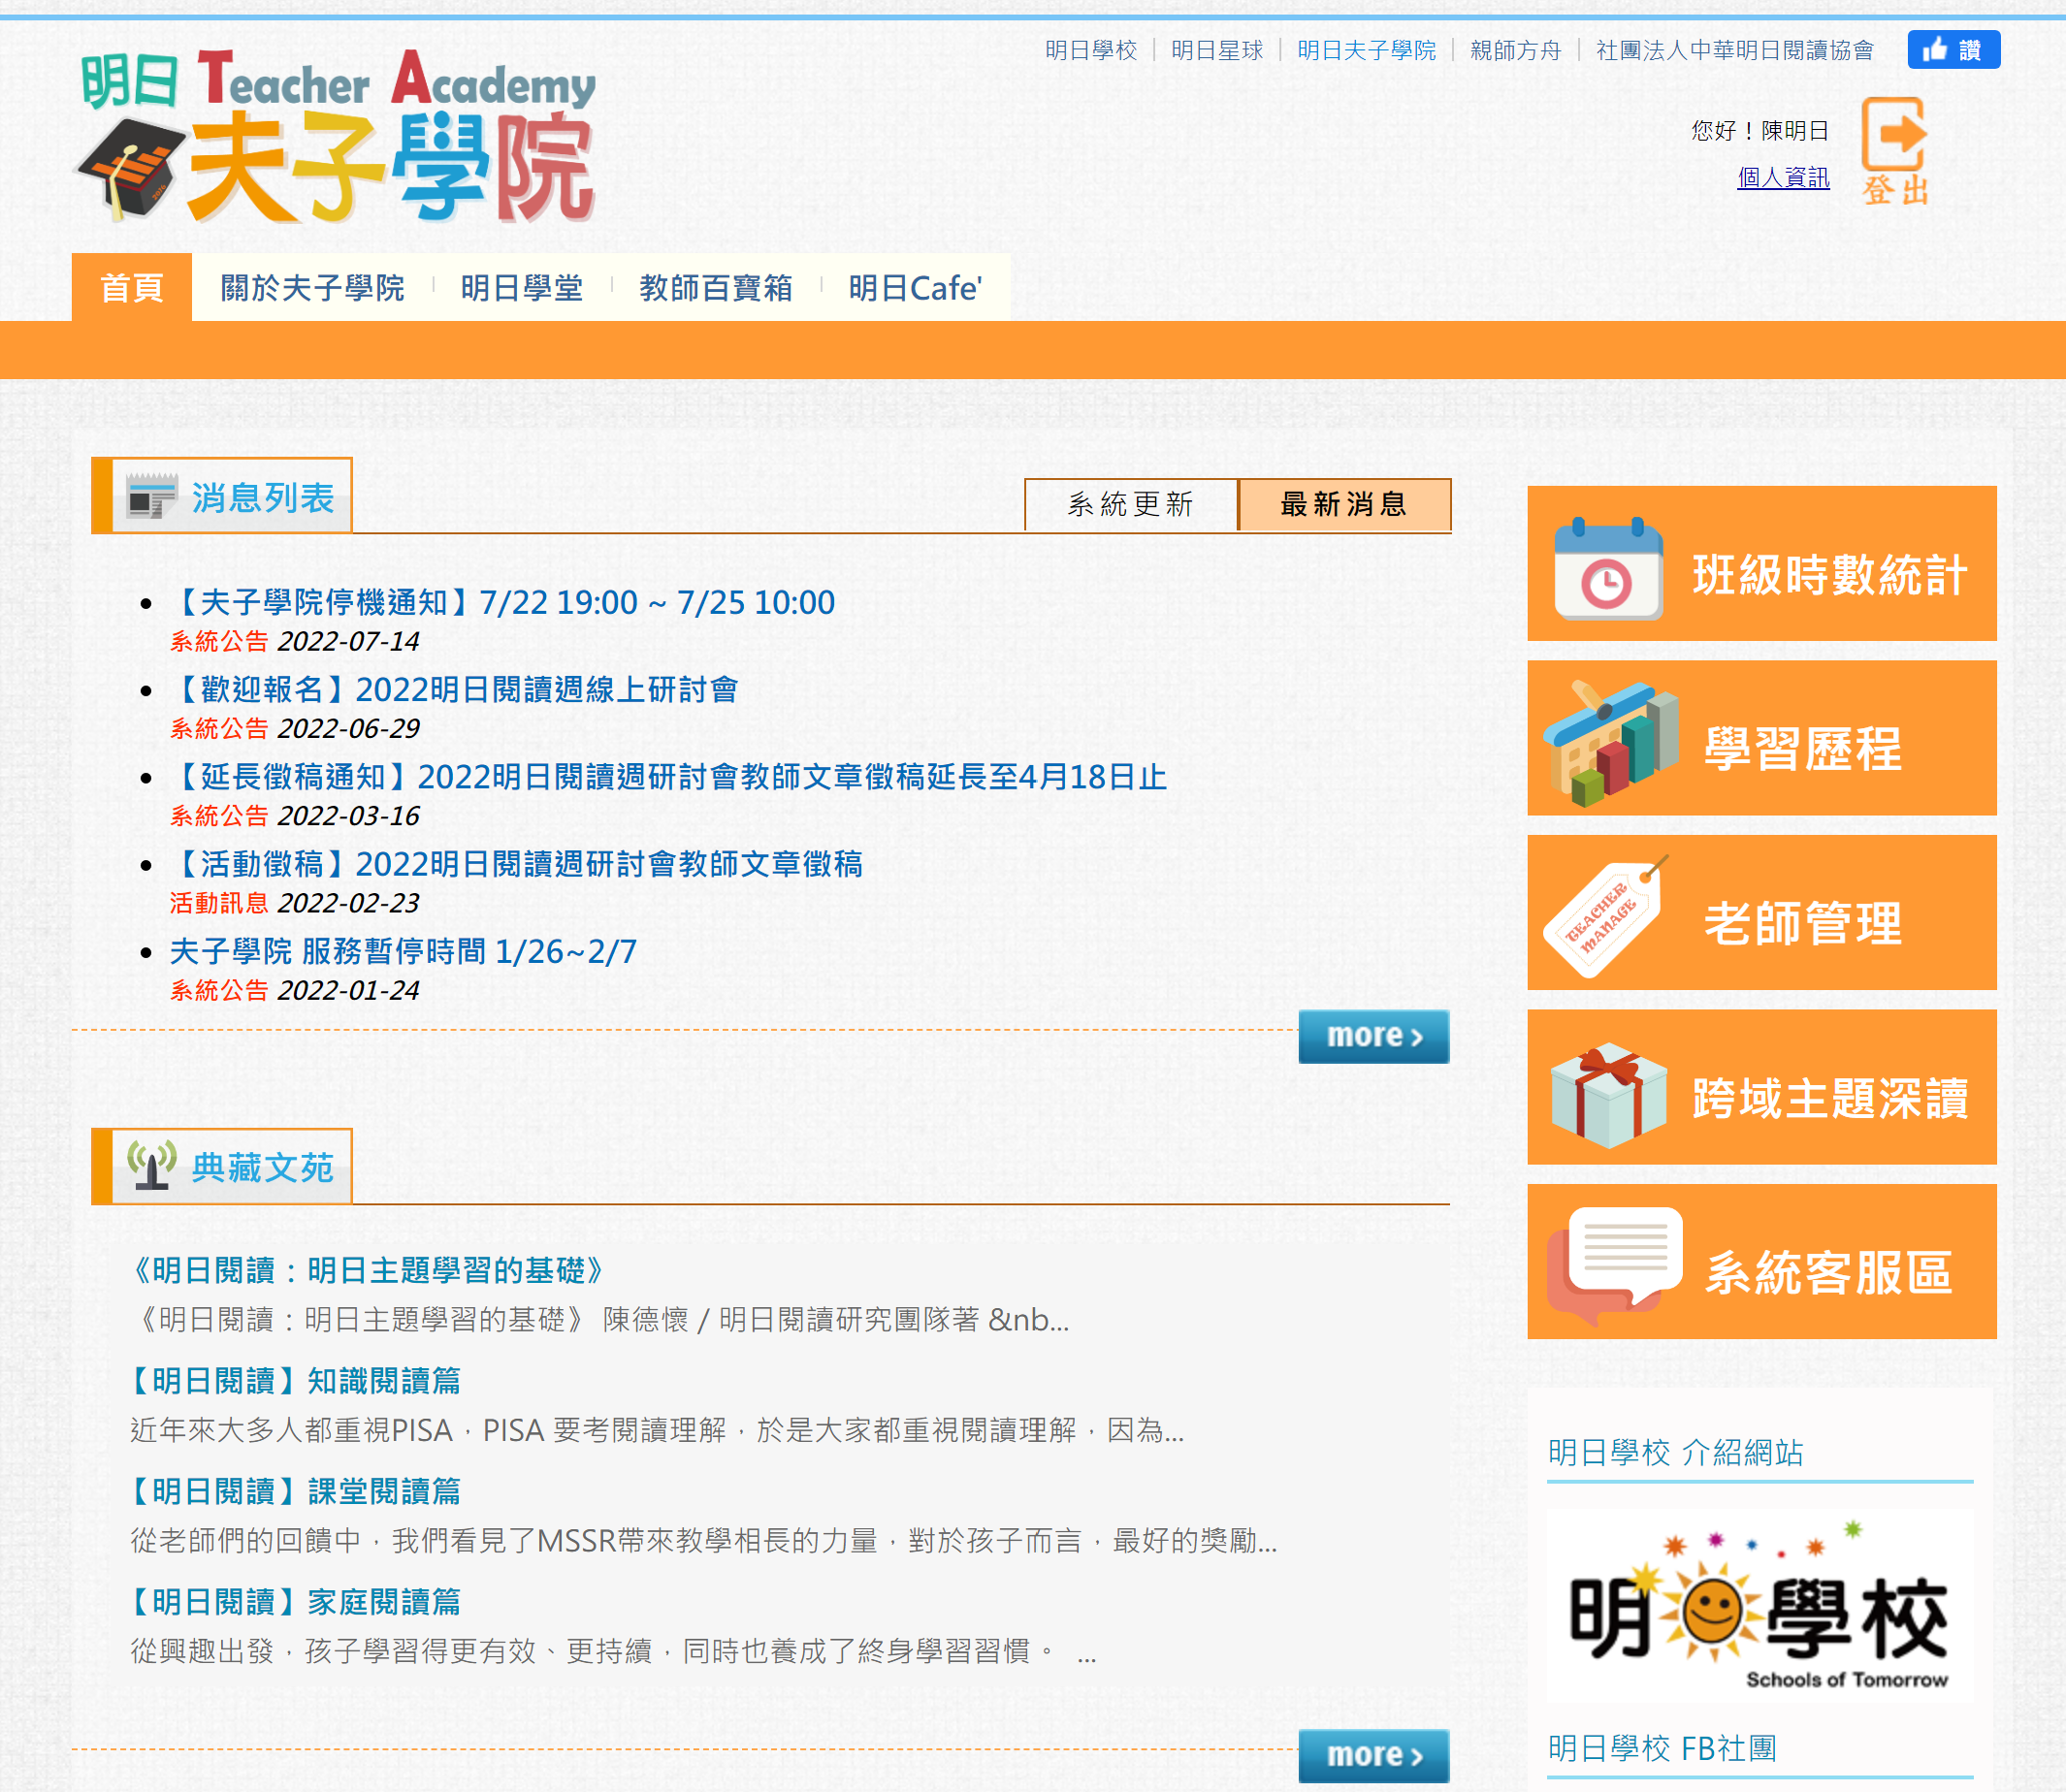Open the 活動徵稿 教師文章徵稿 announcement

[517, 864]
